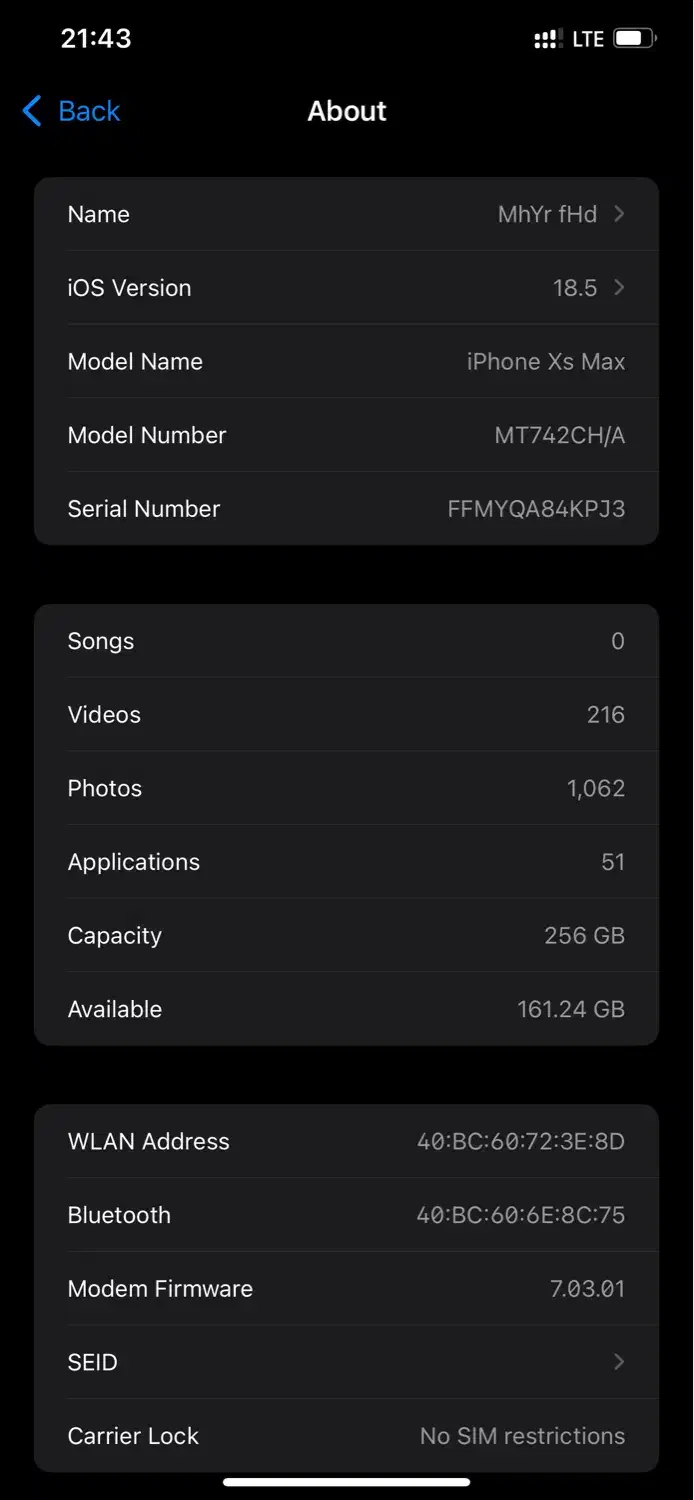Screen dimensions: 694x1500
Task: Select the WLAN Address value
Action: [x=521, y=1141]
